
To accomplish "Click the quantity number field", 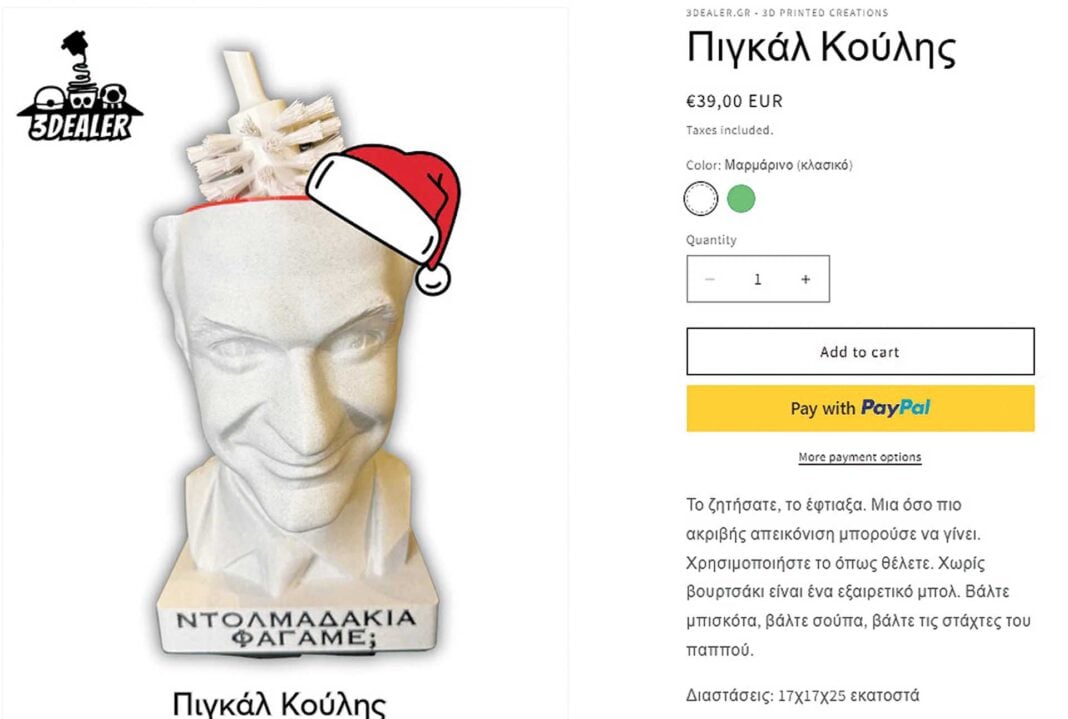I will point(757,279).
